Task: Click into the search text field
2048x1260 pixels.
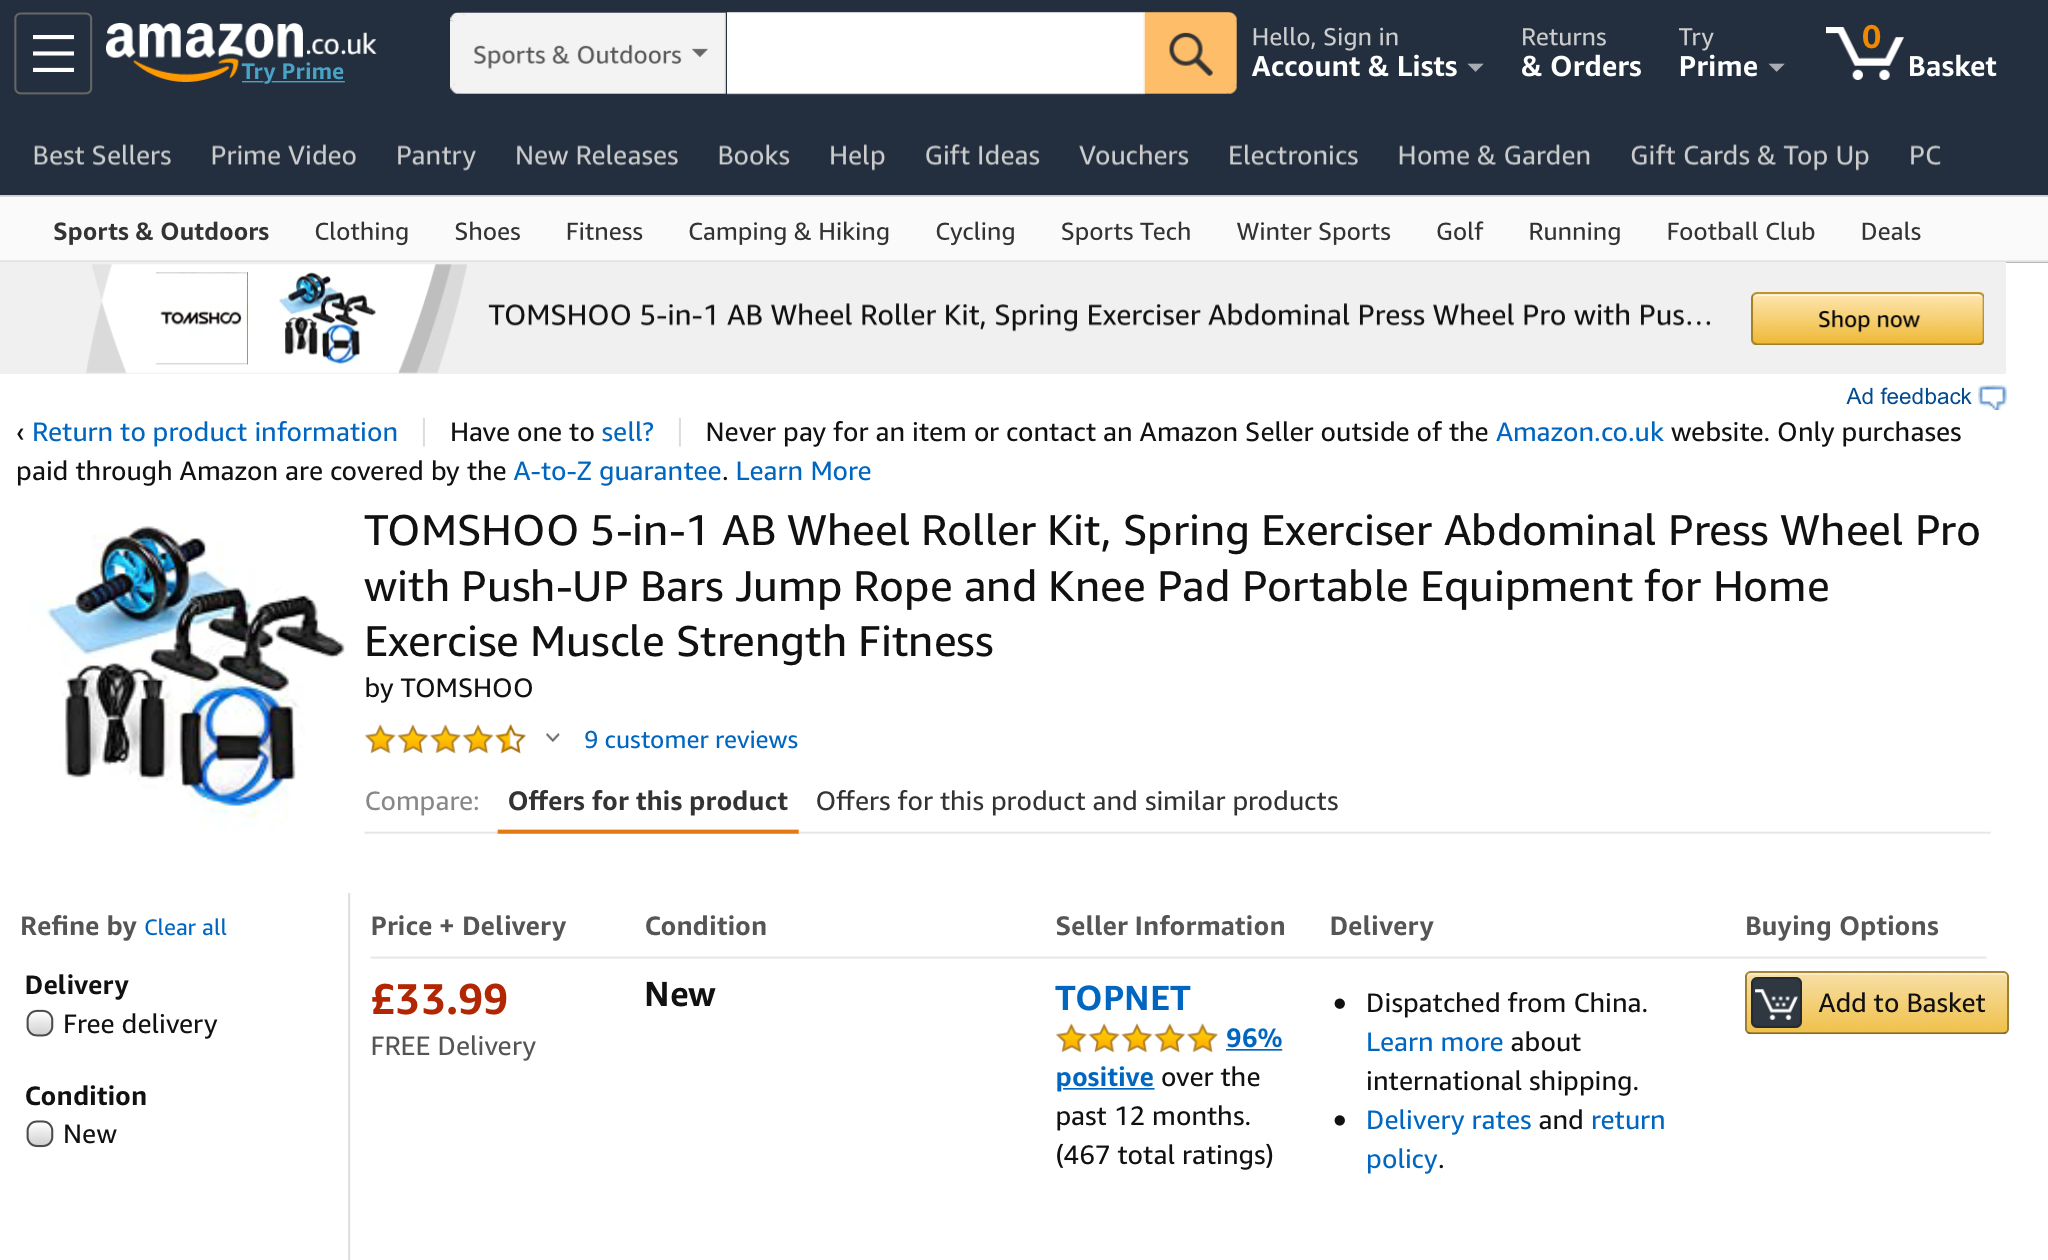Action: 935,54
